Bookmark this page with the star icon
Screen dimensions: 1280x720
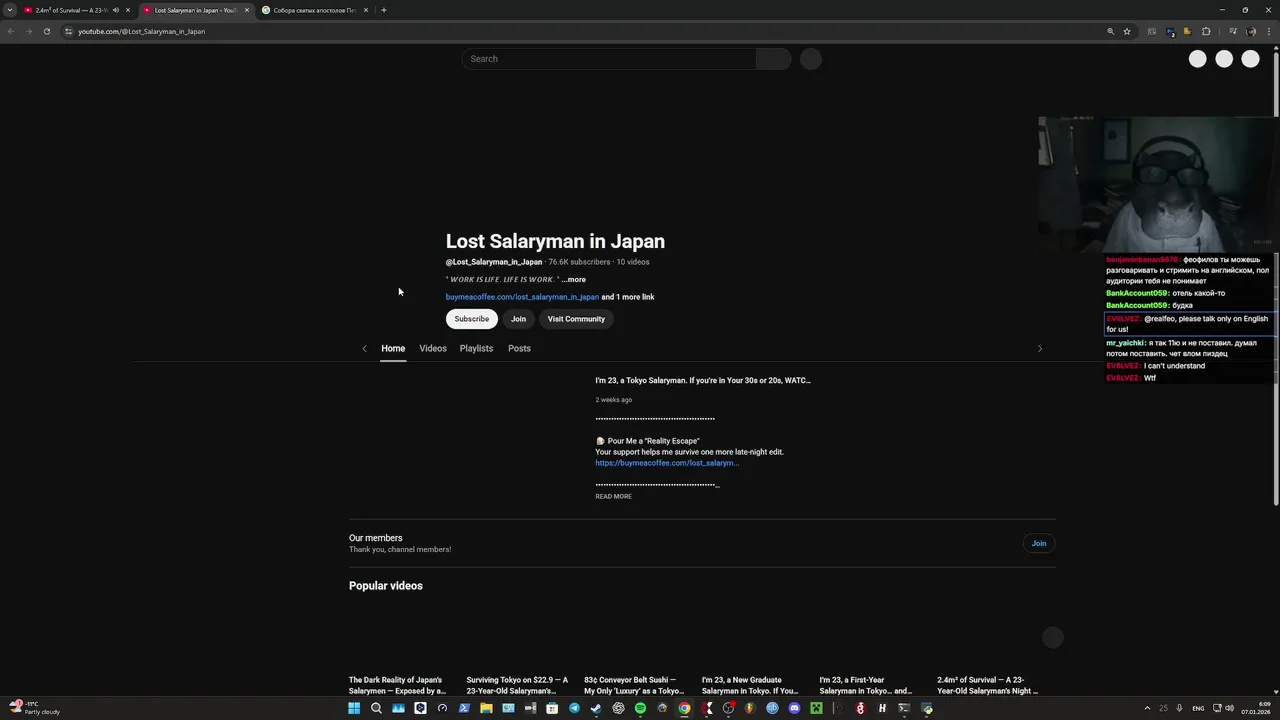[x=1127, y=31]
